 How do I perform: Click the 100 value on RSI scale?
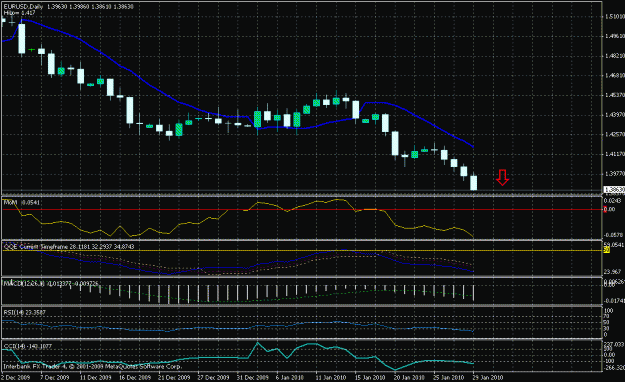pyautogui.click(x=609, y=311)
